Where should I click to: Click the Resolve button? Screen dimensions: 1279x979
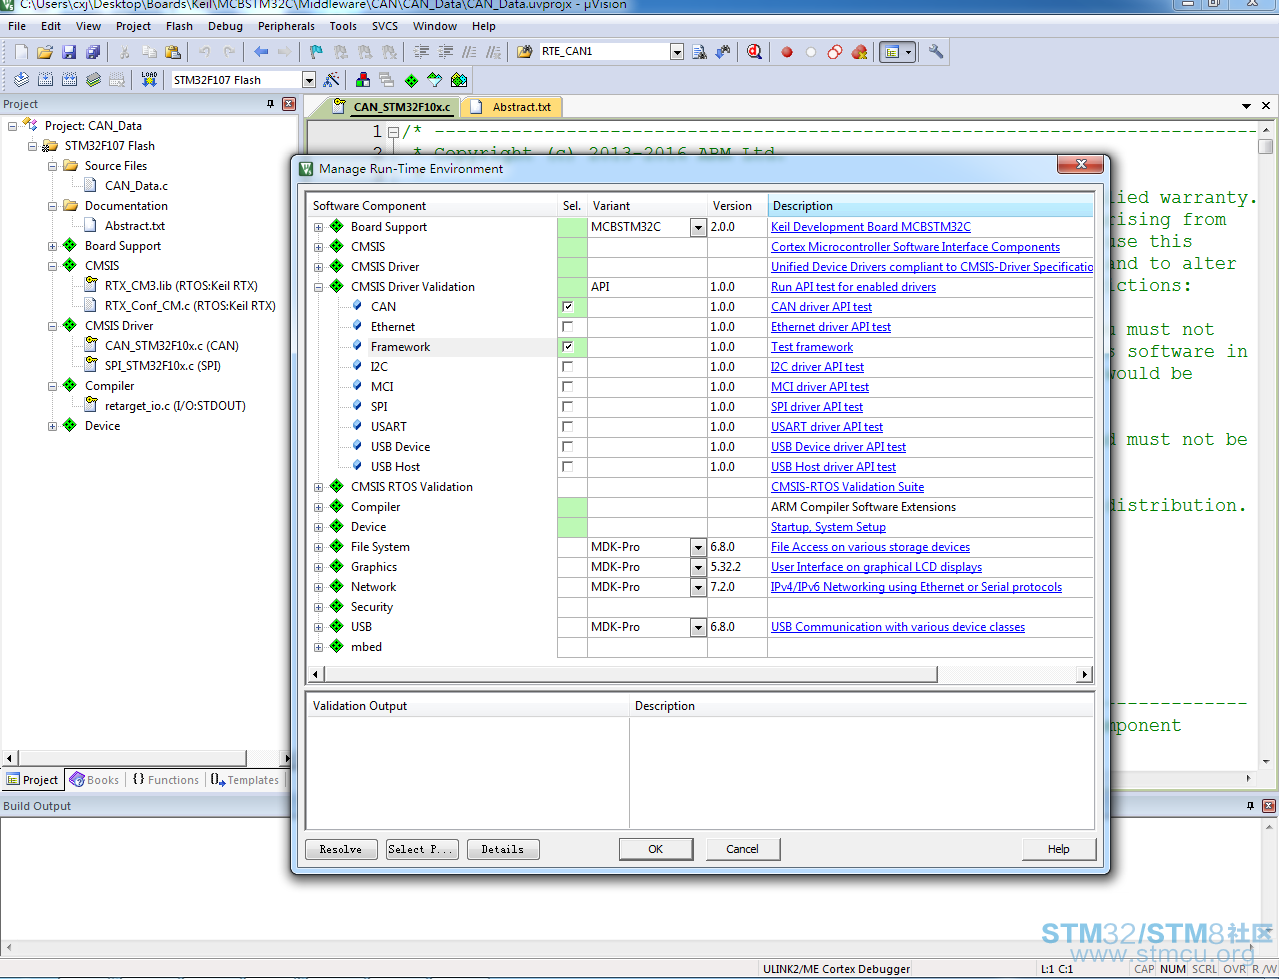point(341,849)
